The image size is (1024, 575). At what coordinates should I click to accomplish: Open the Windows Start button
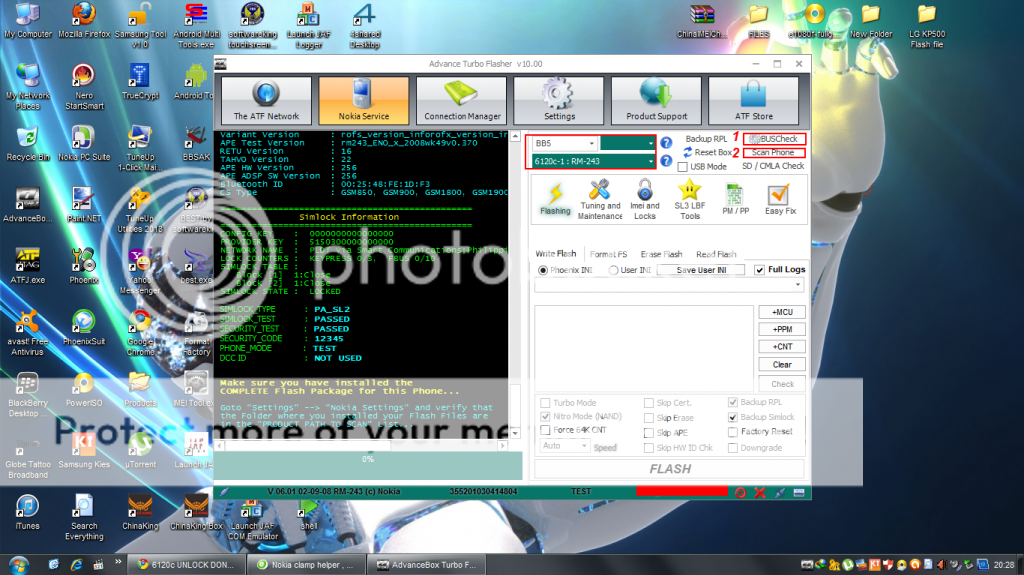[x=19, y=564]
